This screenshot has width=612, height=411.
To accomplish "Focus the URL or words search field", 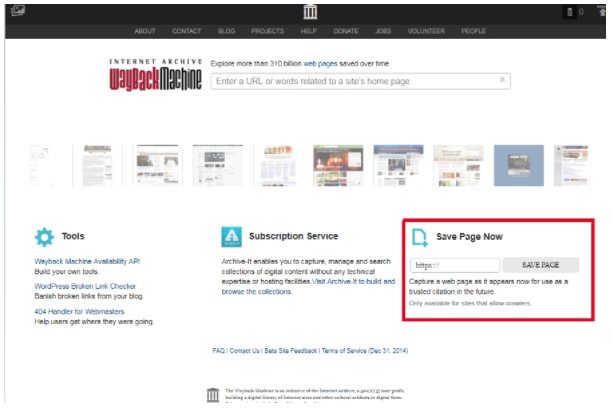I will (360, 81).
